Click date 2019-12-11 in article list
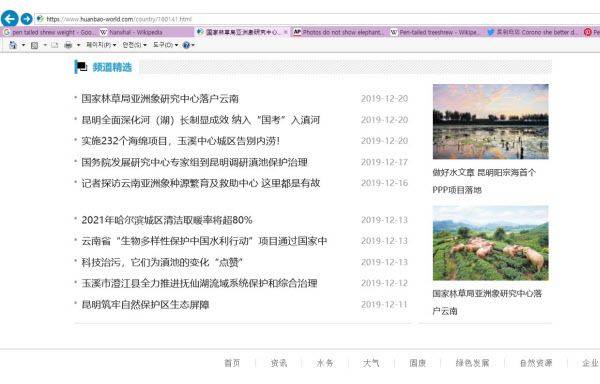The image size is (600, 384). pos(384,305)
